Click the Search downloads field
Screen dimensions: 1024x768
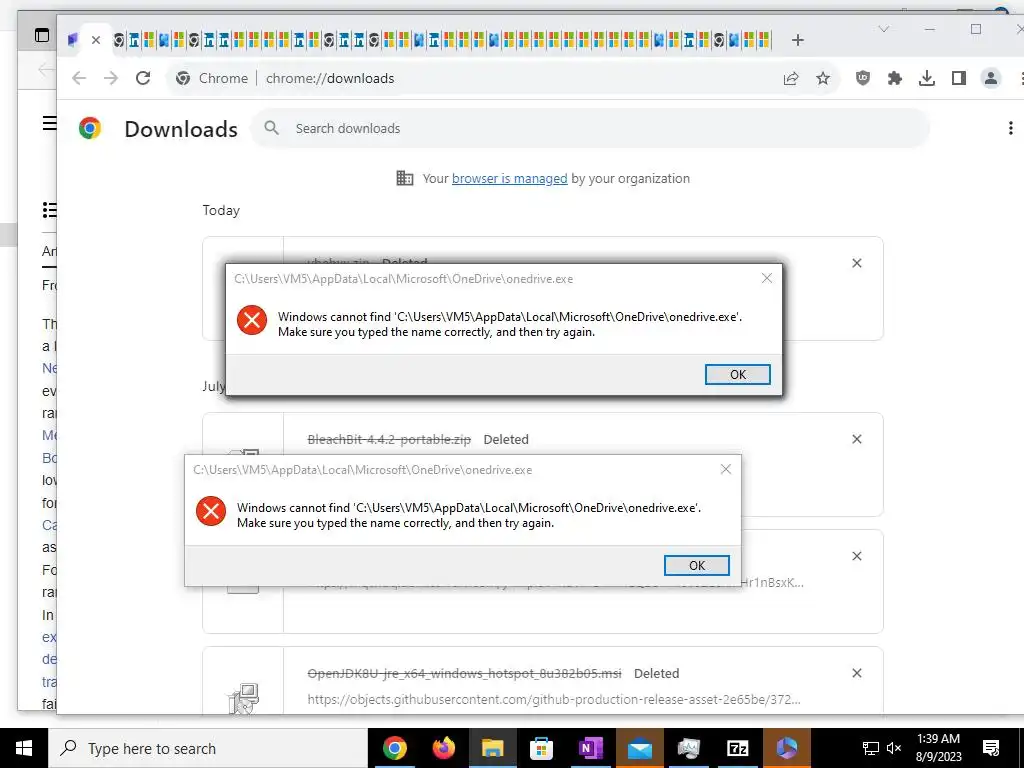pos(590,128)
